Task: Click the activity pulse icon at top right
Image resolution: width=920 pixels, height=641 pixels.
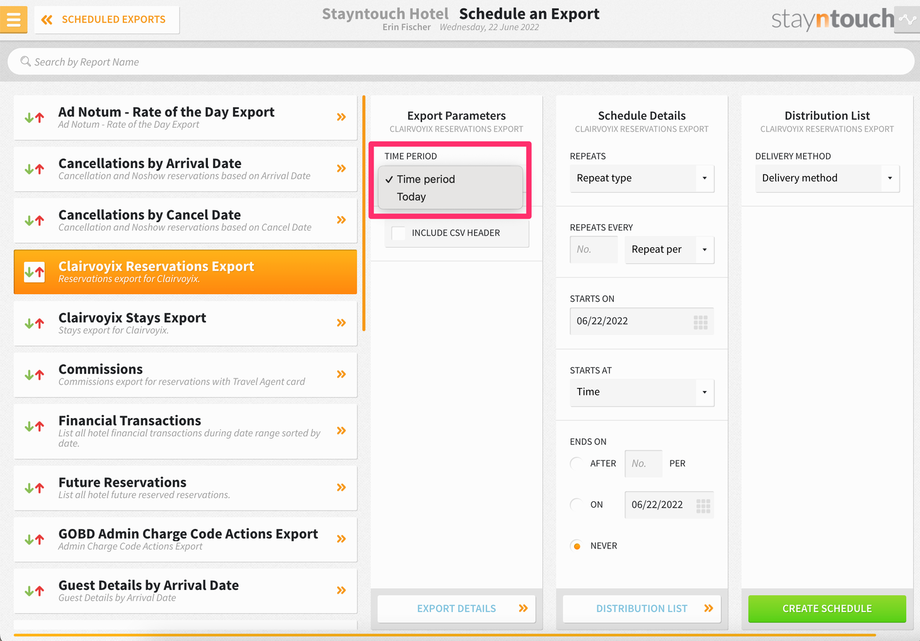Action: click(x=907, y=19)
